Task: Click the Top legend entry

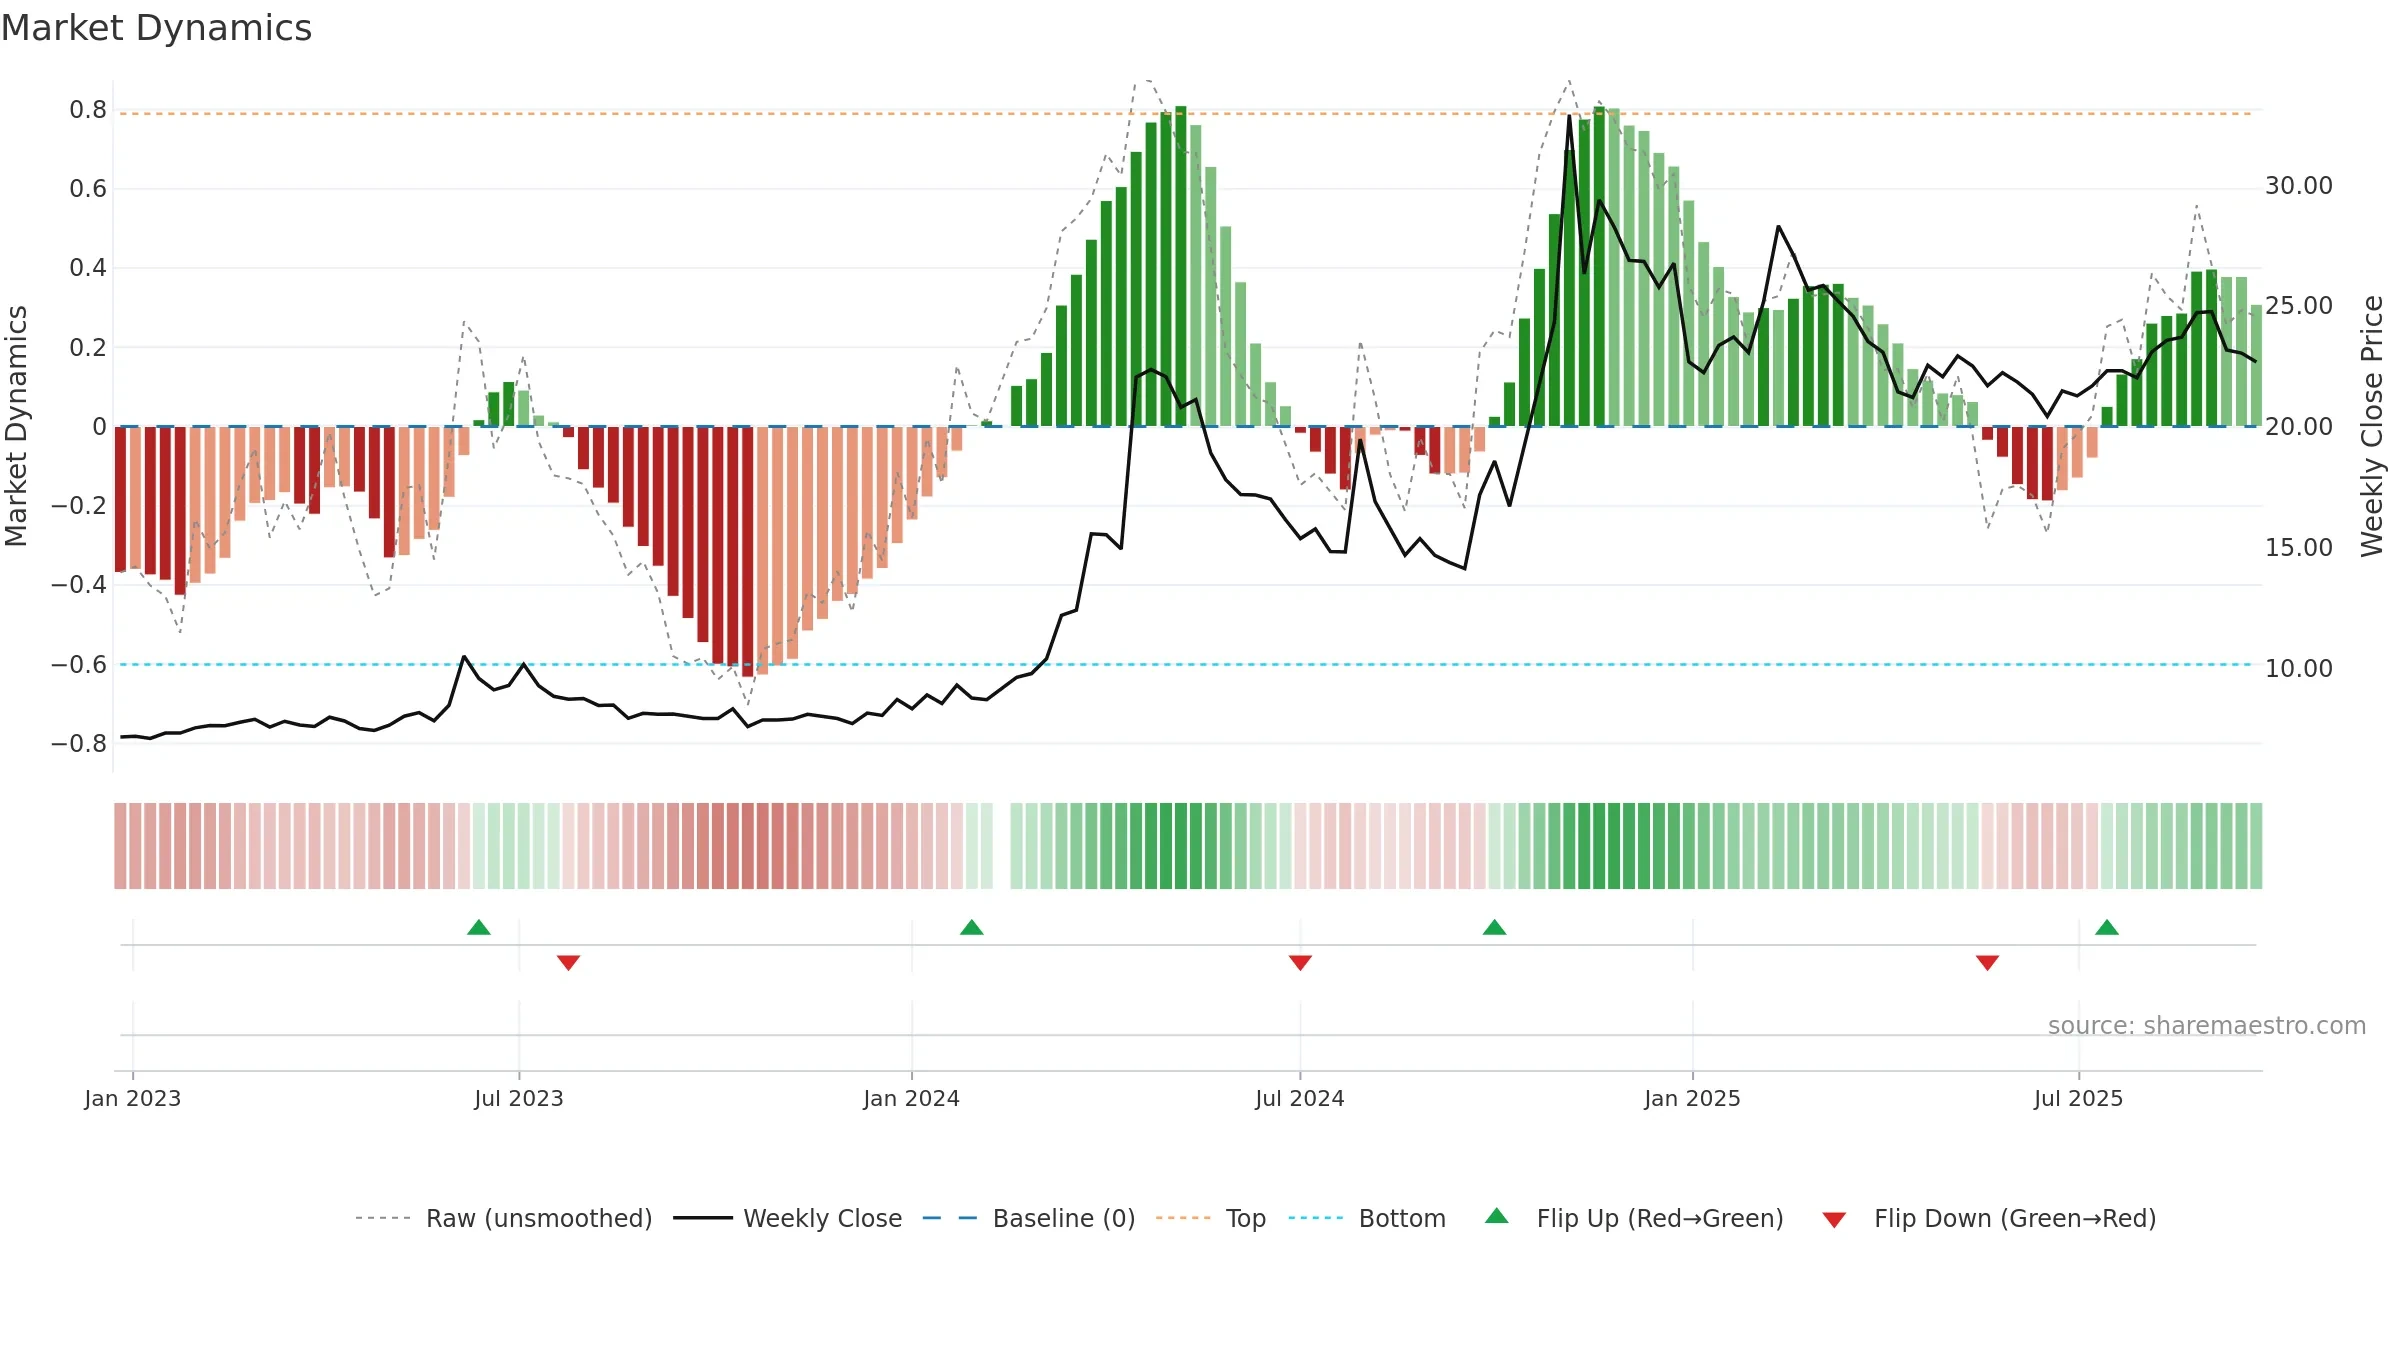Action: click(x=1211, y=1218)
